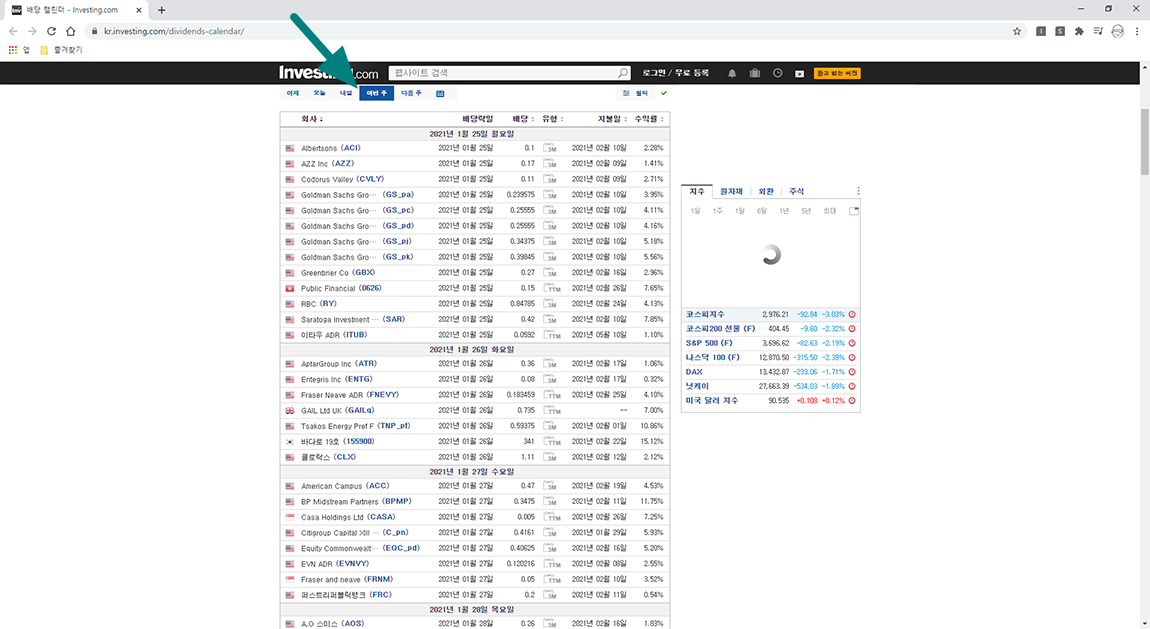Go to the browser home page icon
This screenshot has width=1150, height=629.
click(70, 31)
